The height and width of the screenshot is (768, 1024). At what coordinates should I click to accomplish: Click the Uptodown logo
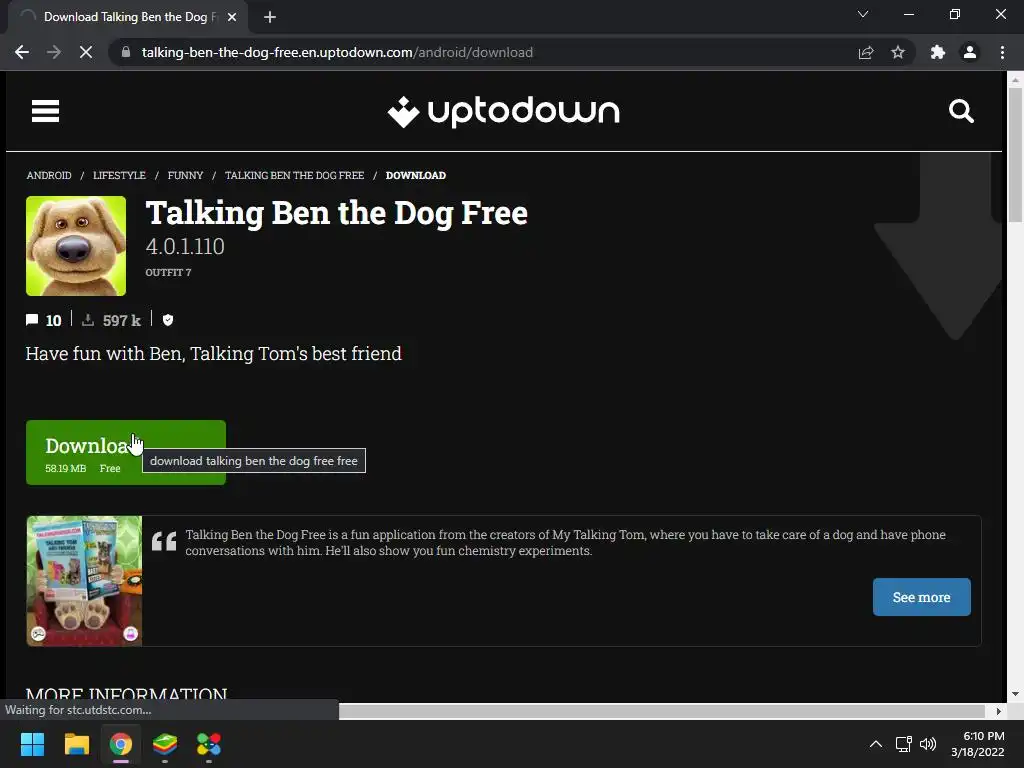[x=503, y=112]
